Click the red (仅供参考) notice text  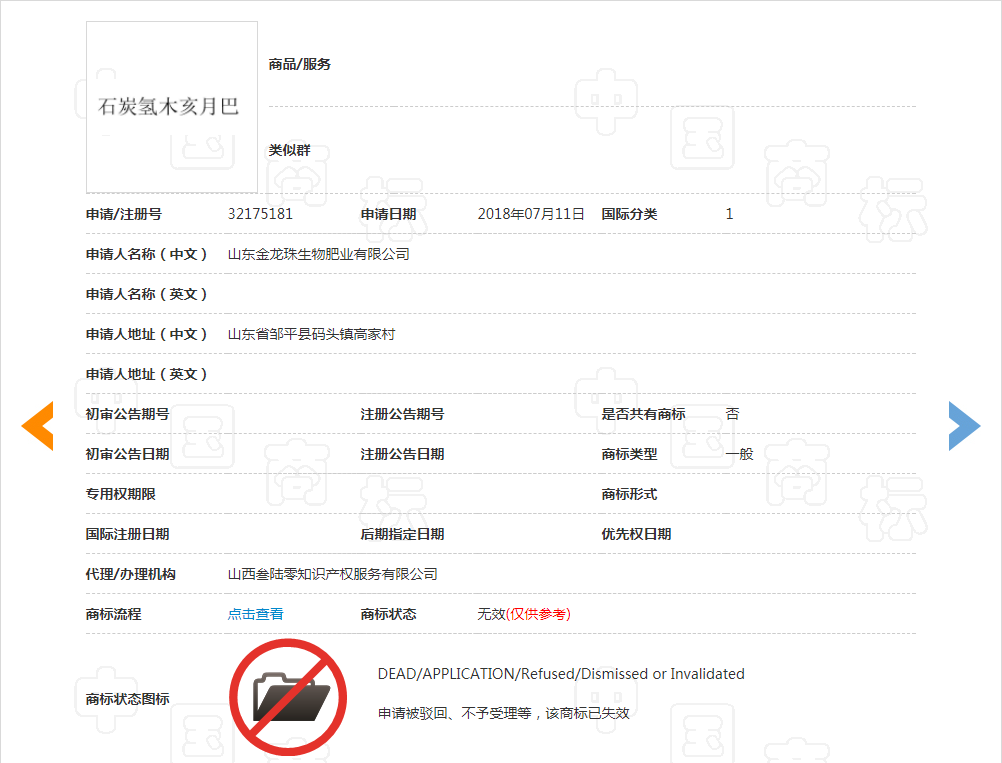[x=538, y=614]
